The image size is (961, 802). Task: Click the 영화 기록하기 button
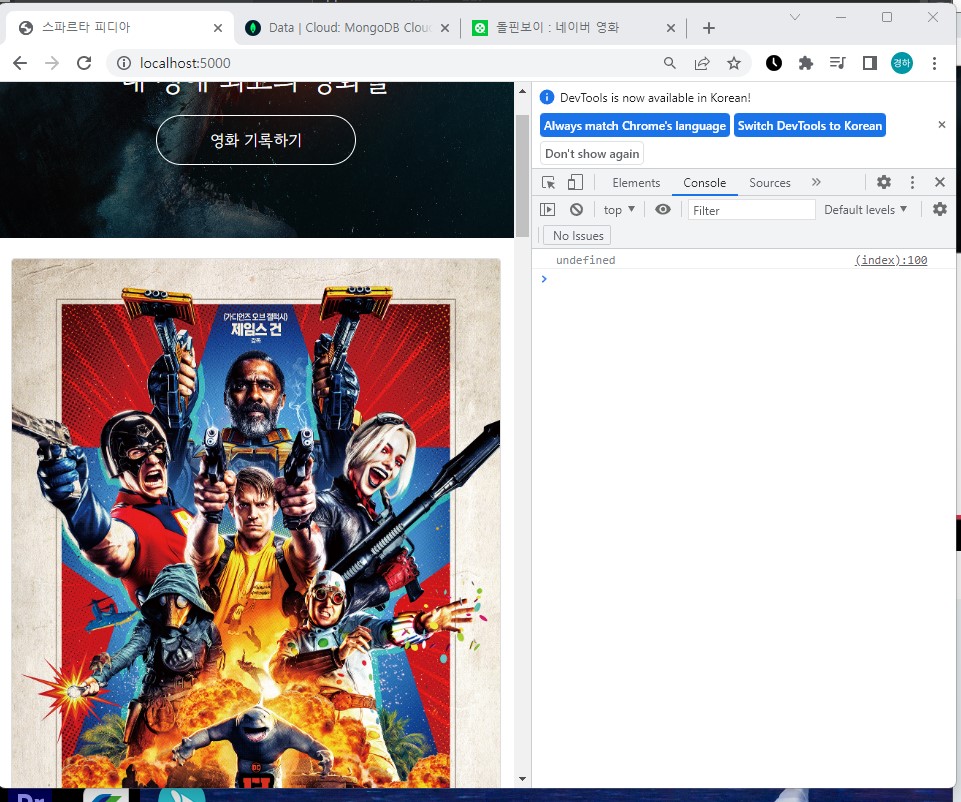click(256, 140)
